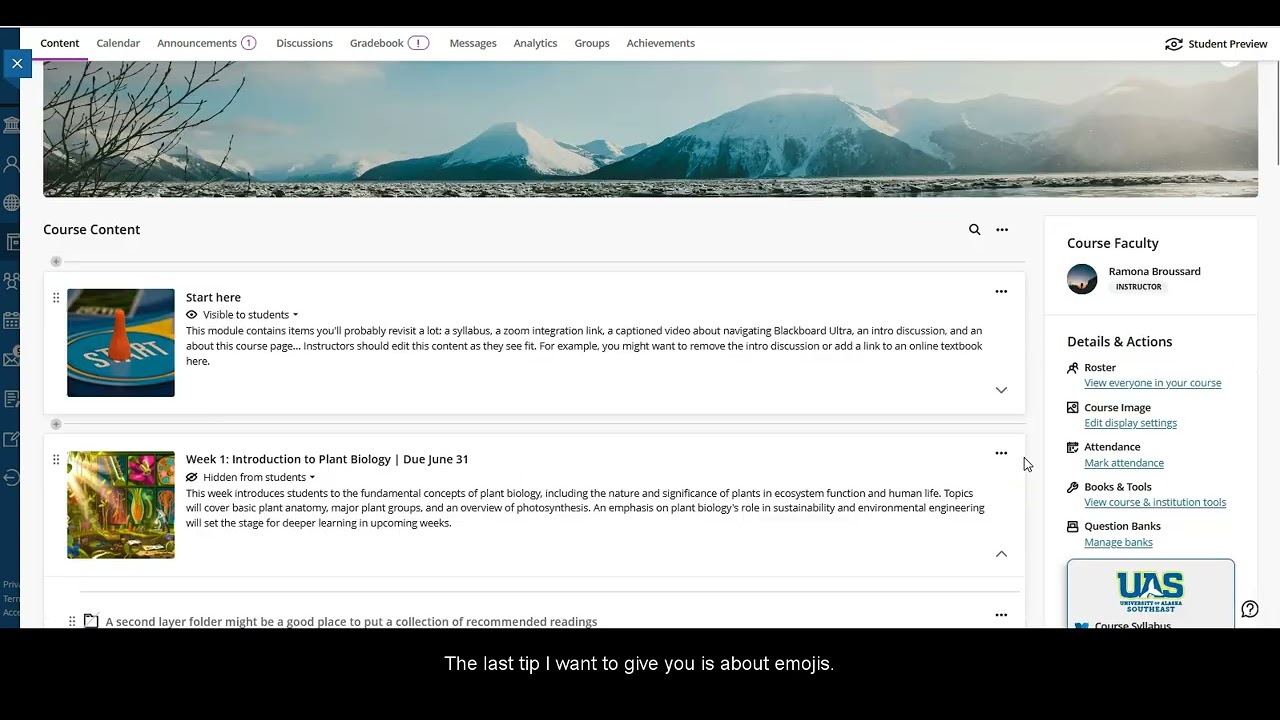The height and width of the screenshot is (720, 1280).
Task: Open more options for Week 1 module
Action: (1001, 454)
